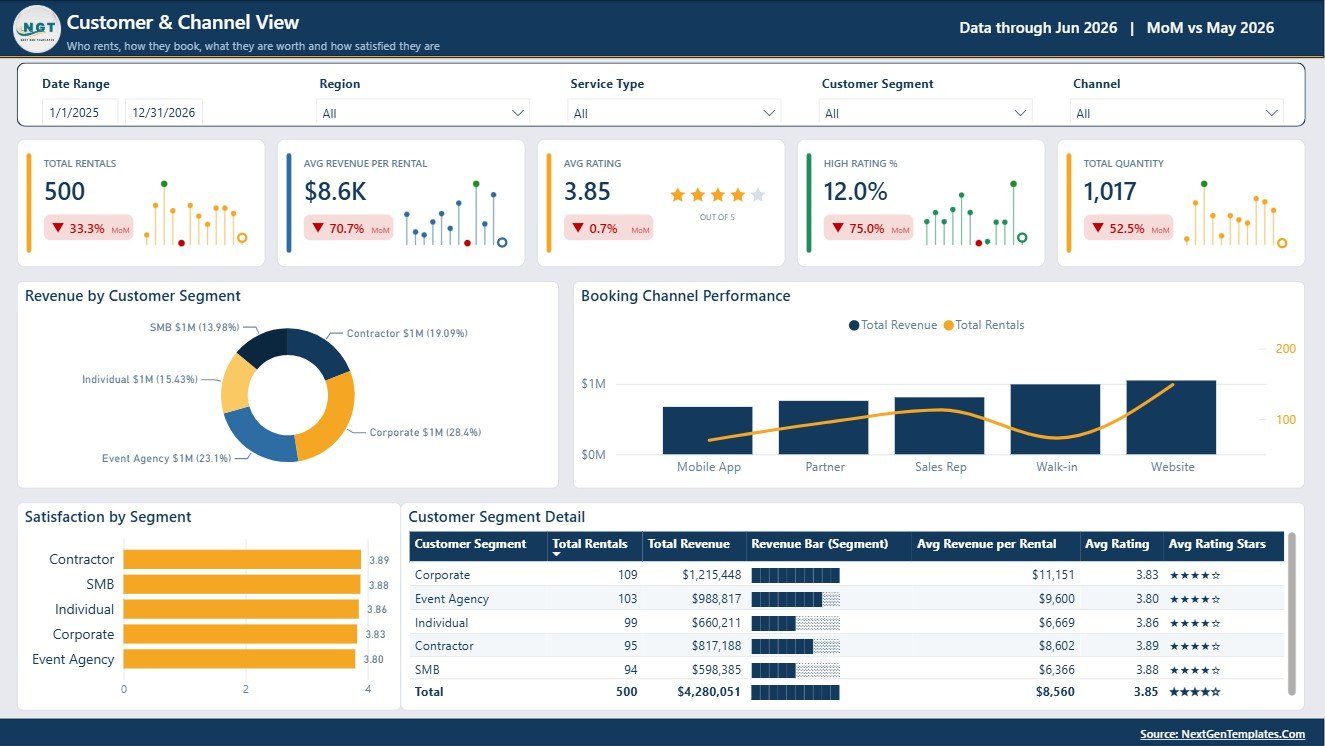1325x746 pixels.
Task: Click the "Data through Jun 2026" header text
Action: click(1038, 28)
